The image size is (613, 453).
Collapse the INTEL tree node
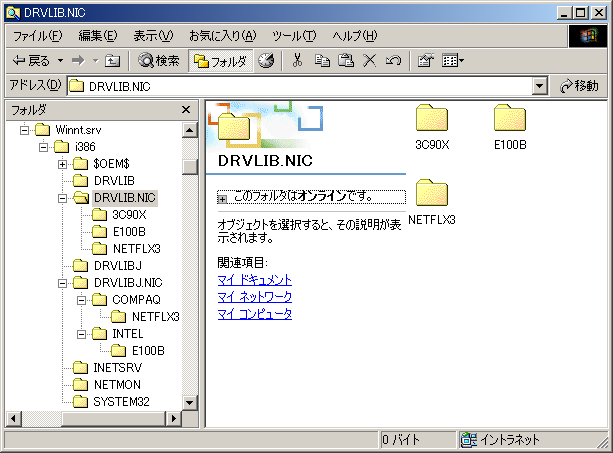pos(81,334)
